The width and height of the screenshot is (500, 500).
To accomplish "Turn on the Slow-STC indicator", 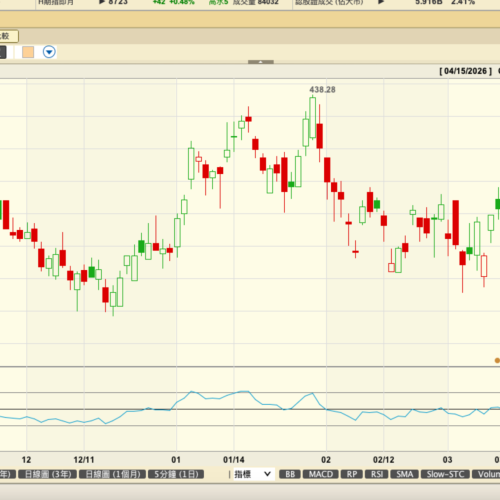I will point(445,474).
